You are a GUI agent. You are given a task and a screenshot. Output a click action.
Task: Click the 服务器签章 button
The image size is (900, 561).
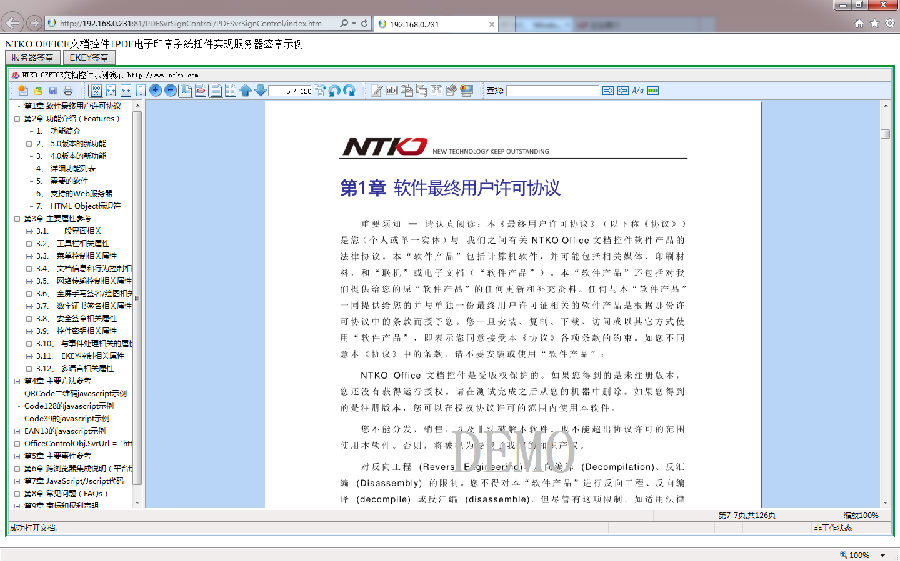pos(33,57)
